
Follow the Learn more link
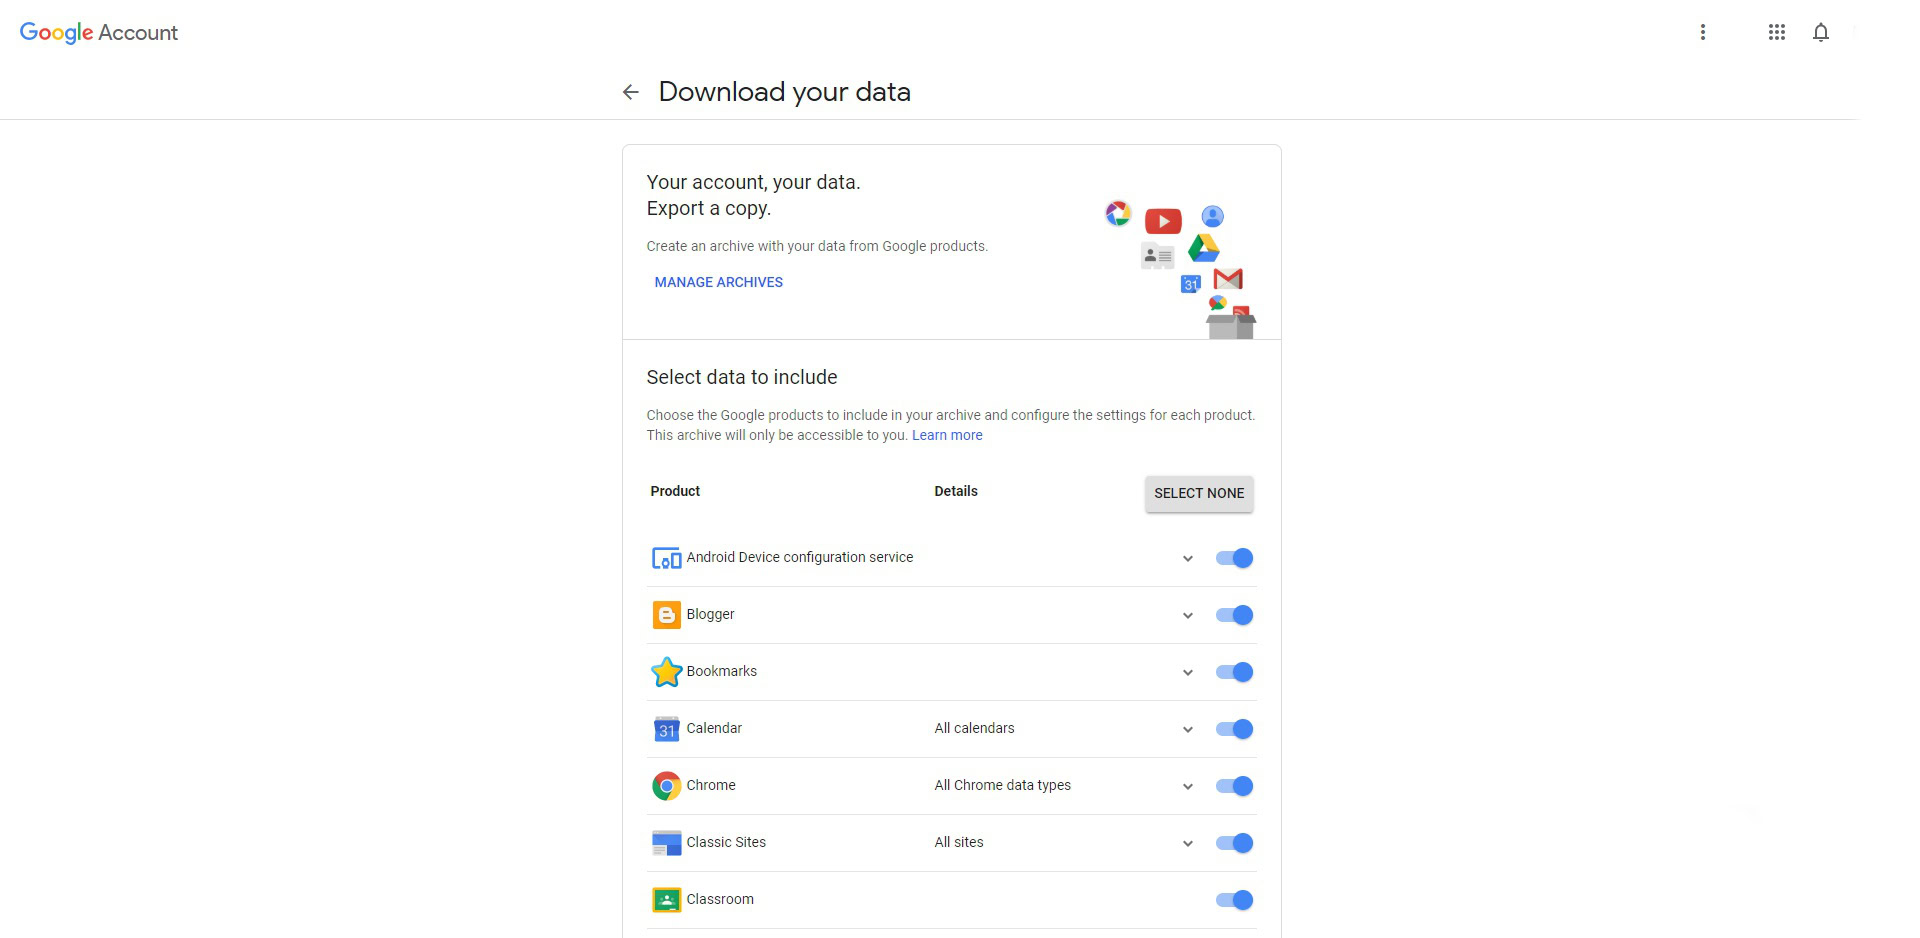(946, 435)
